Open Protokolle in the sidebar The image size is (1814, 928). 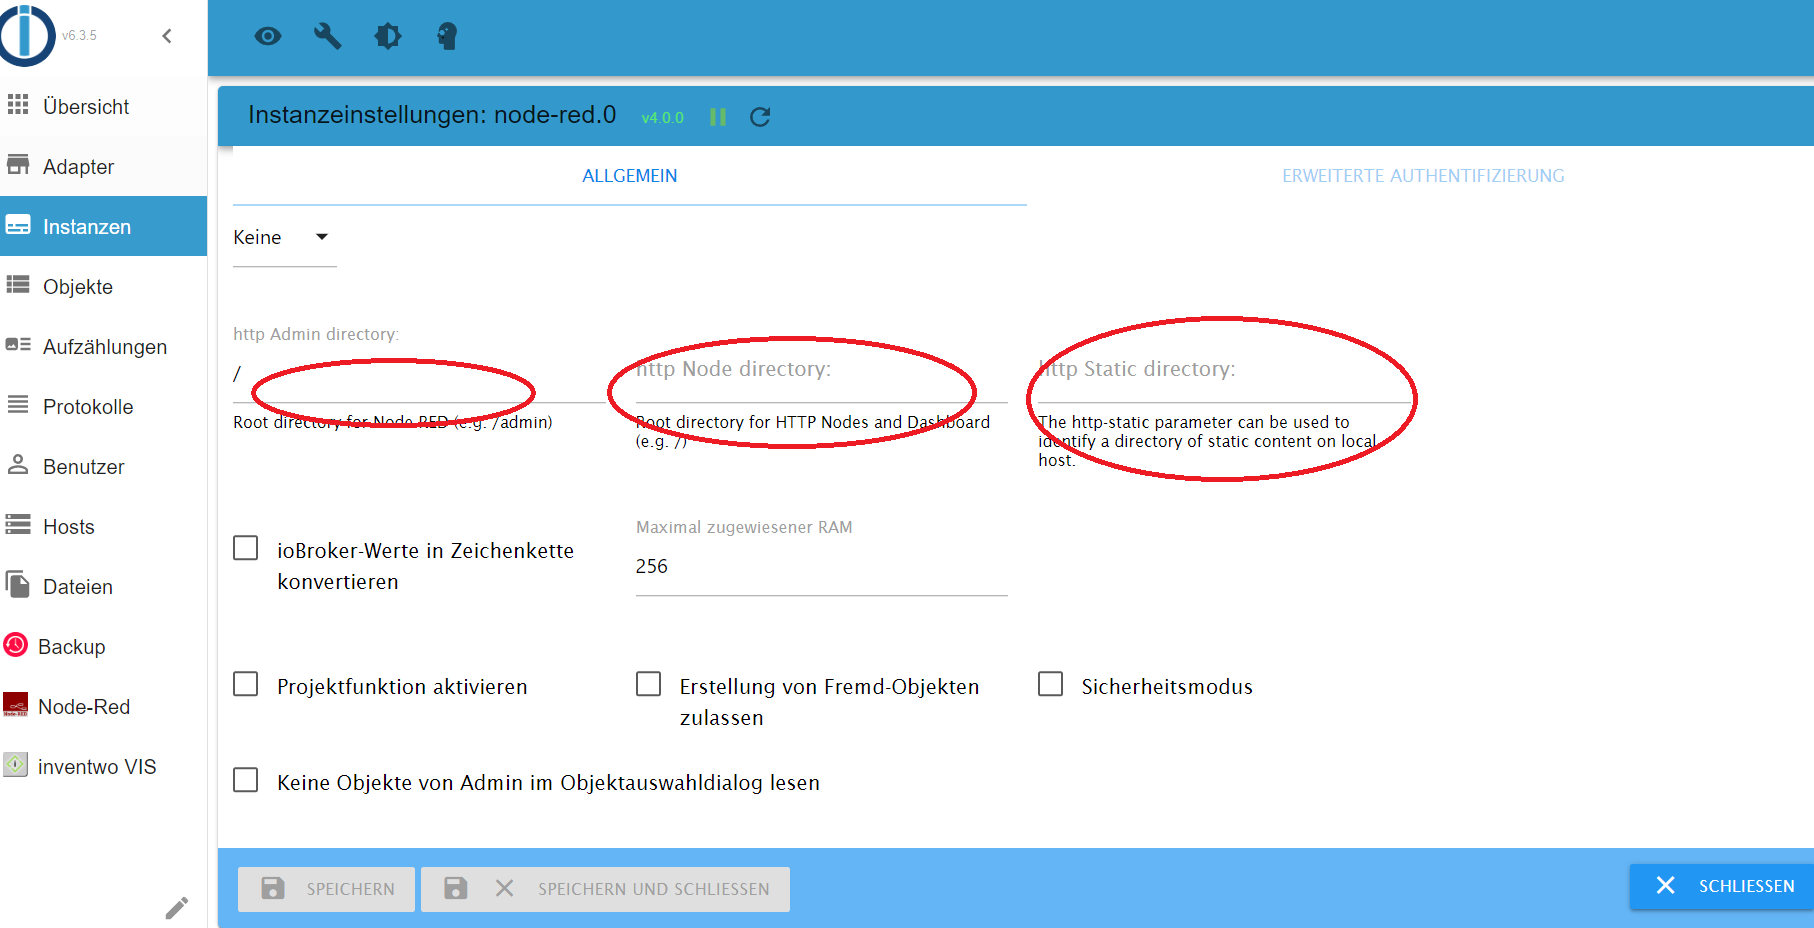coord(104,406)
